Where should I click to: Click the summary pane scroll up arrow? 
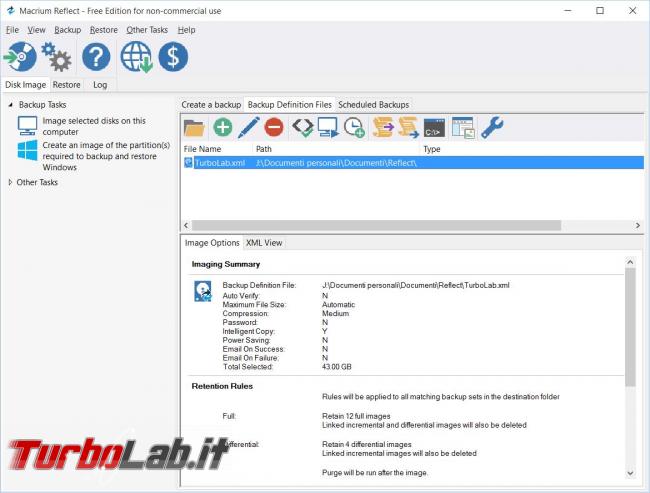tap(630, 262)
